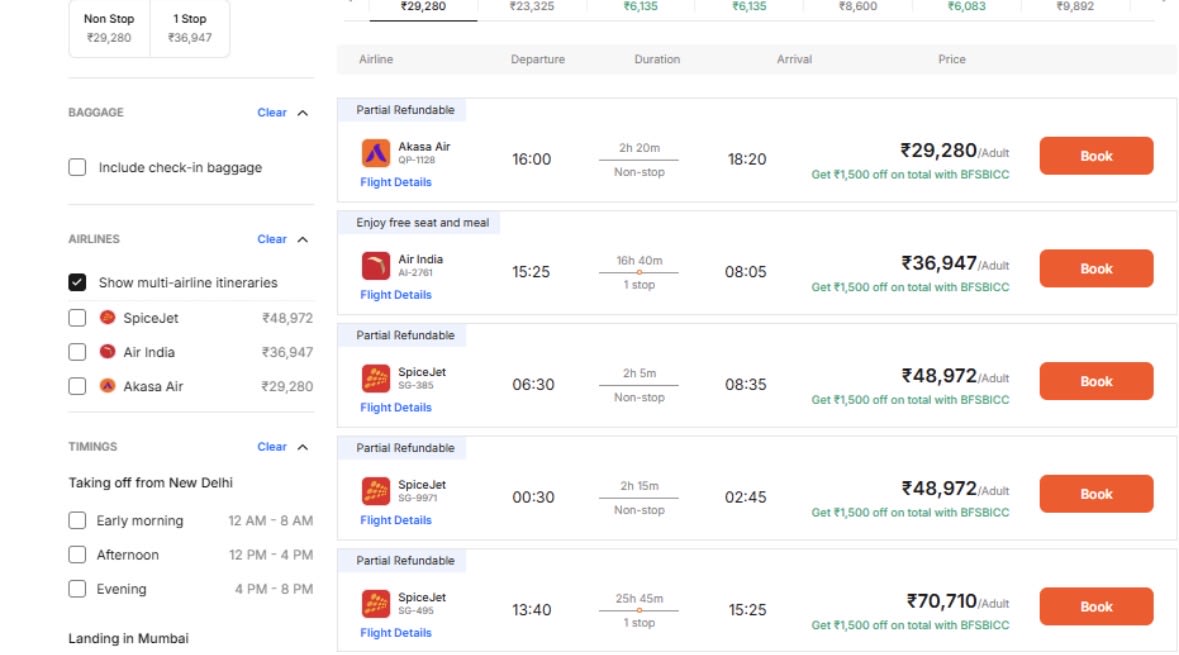Open Flight Details for SpiceJet SG-385
Image resolution: width=1179 pixels, height=655 pixels.
(x=396, y=408)
